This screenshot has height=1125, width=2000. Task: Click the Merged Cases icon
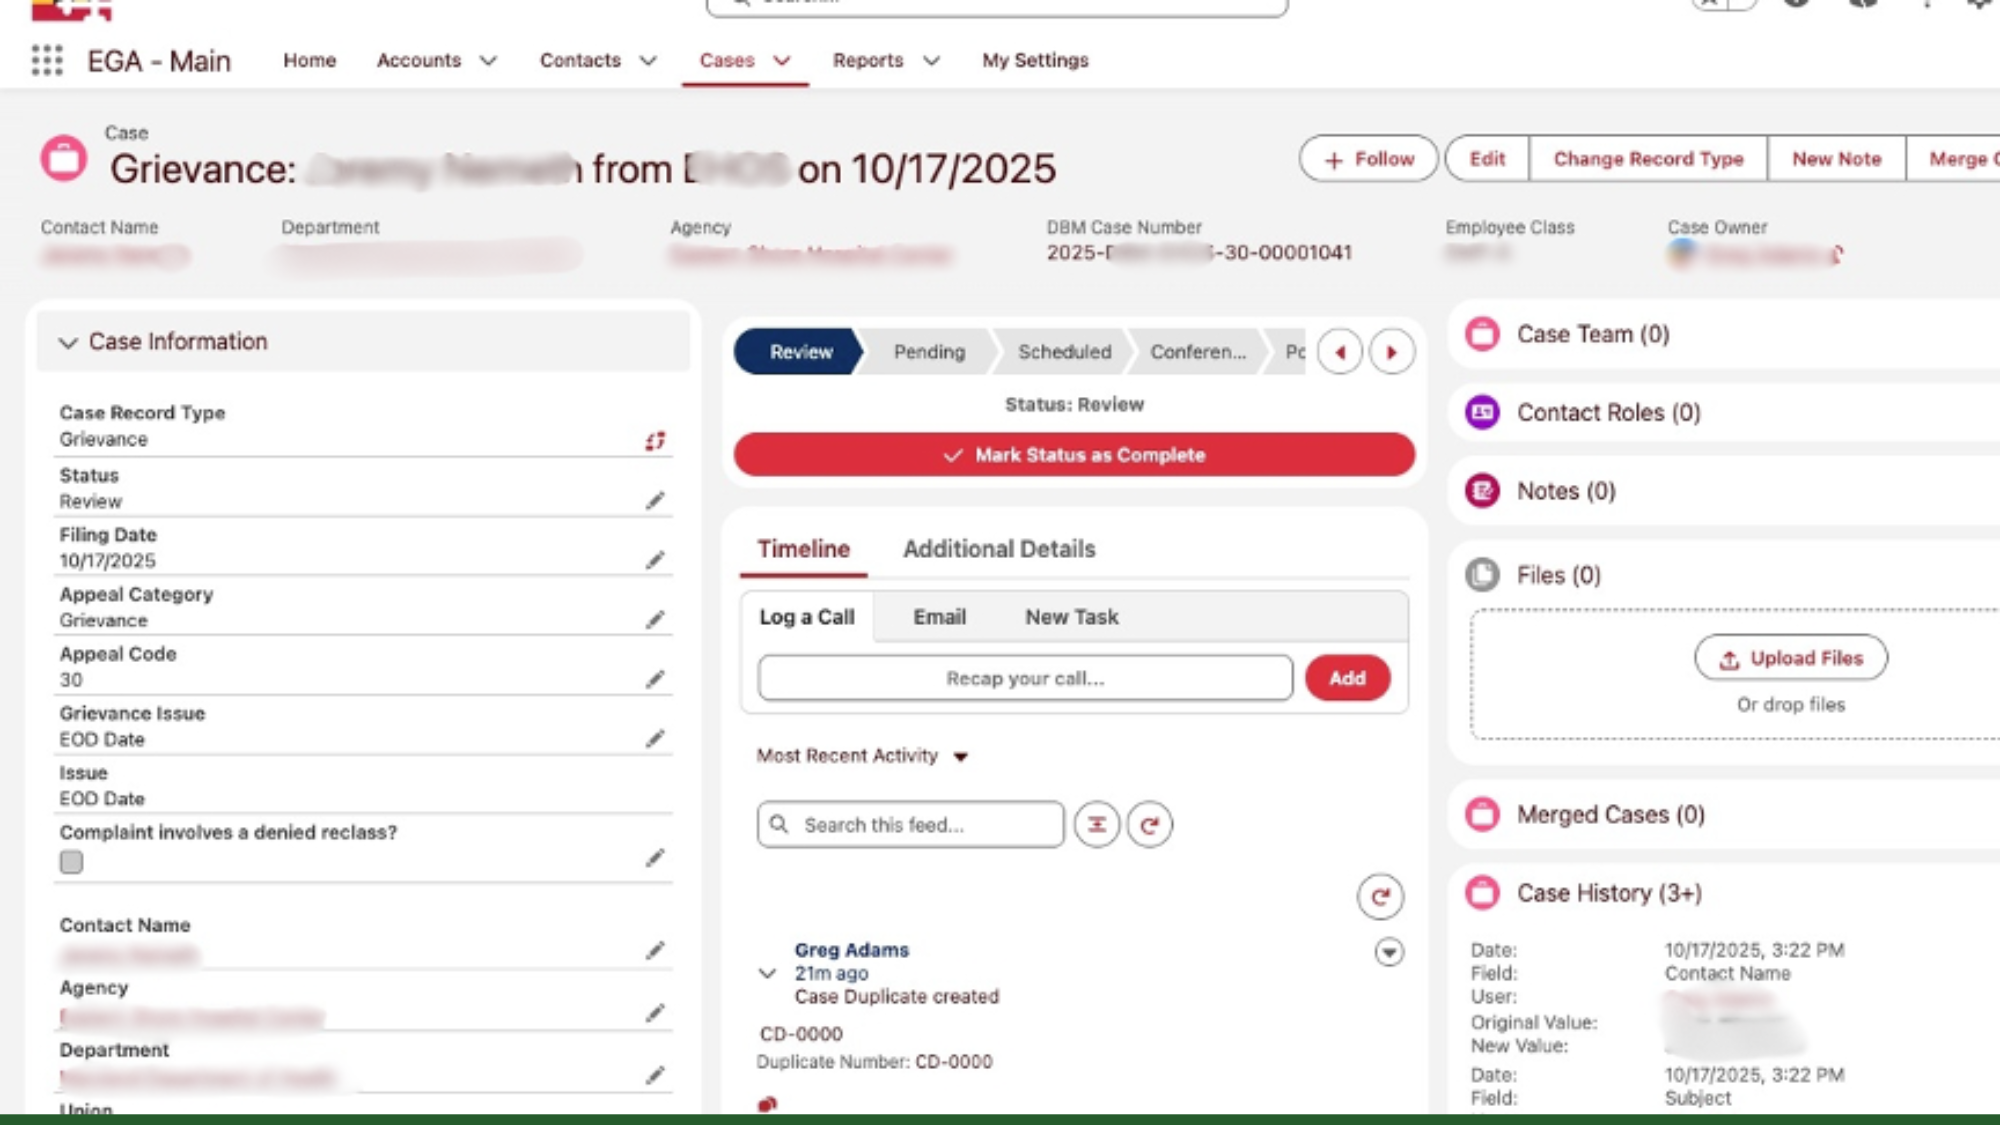point(1483,814)
